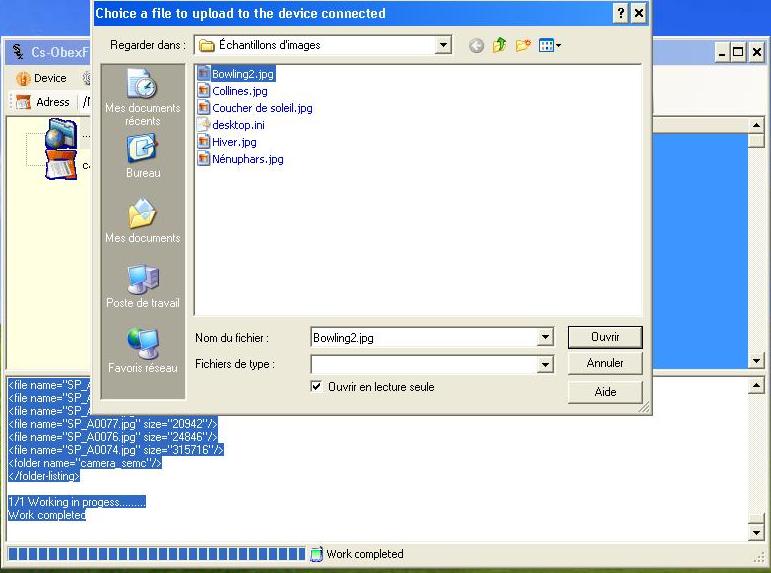Open Mes documents récents in places bar

click(x=142, y=98)
